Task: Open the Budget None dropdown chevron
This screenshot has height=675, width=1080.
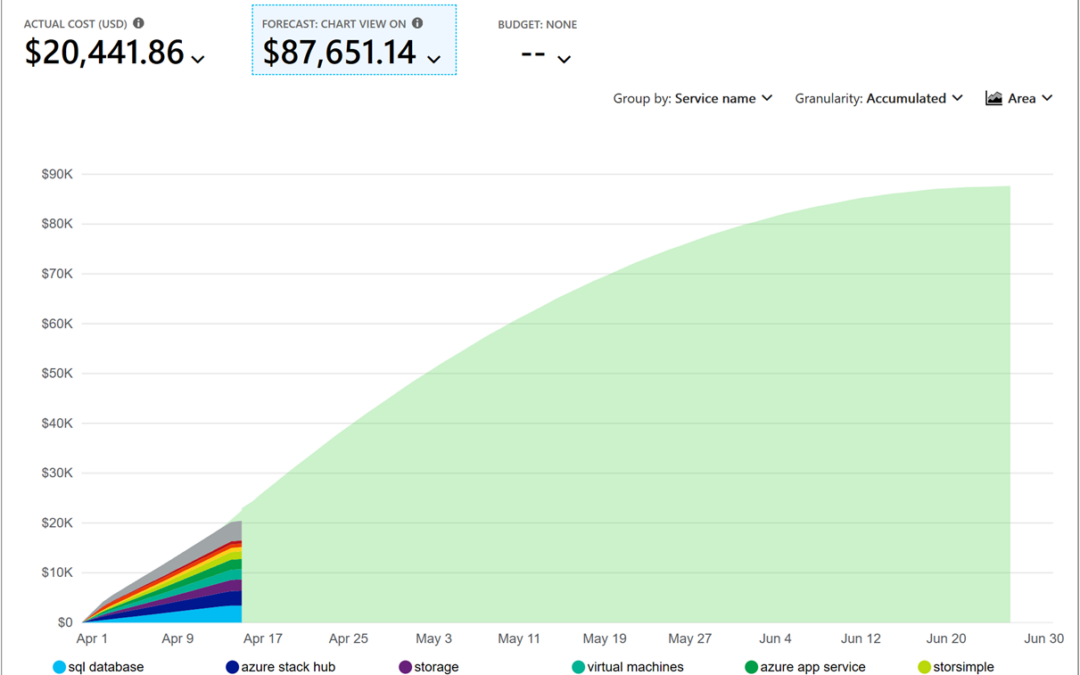Action: click(563, 59)
